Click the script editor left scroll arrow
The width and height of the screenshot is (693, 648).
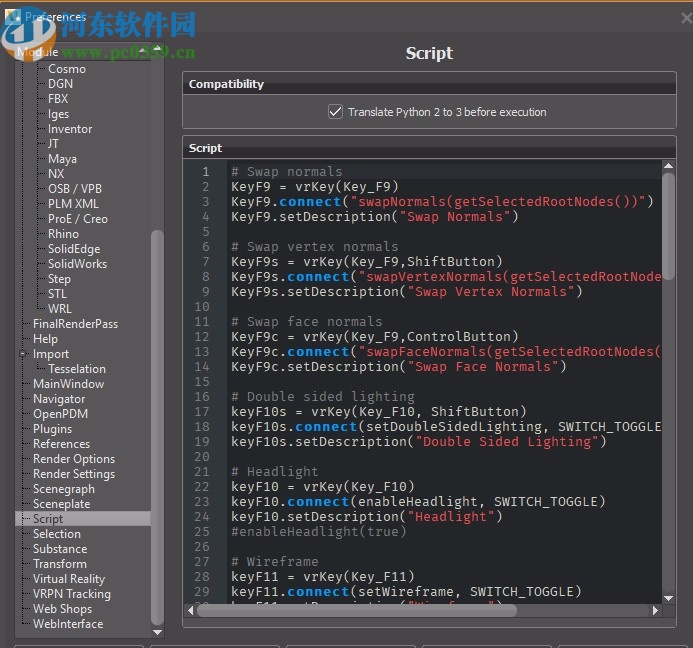click(190, 610)
